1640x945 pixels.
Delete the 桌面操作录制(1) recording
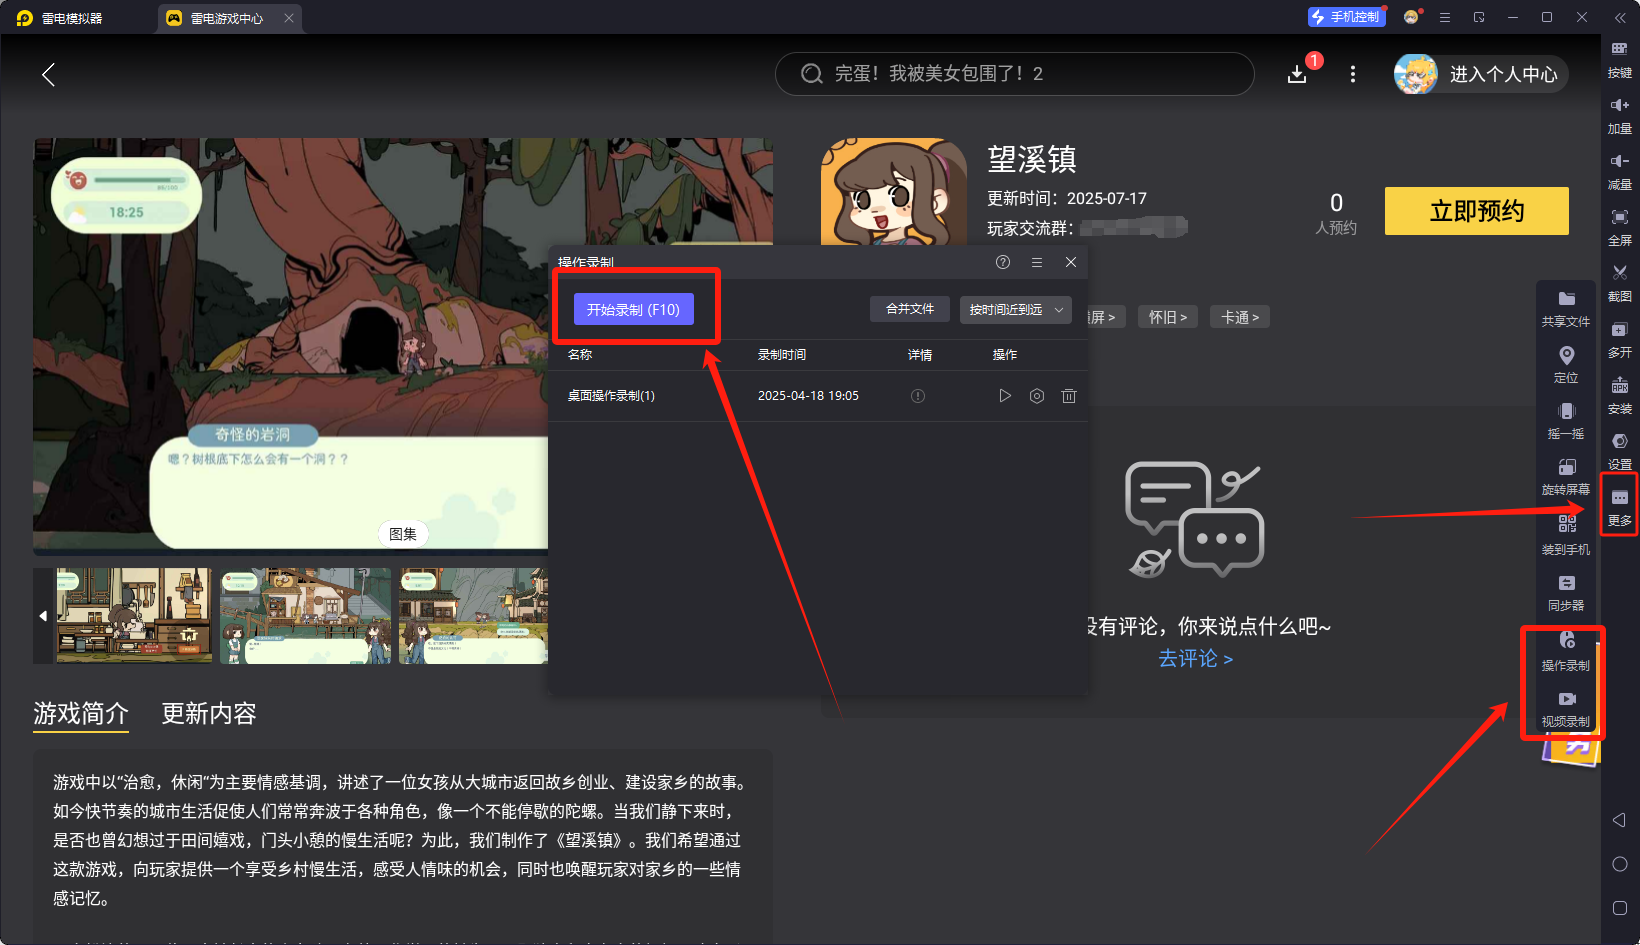pos(1069,396)
